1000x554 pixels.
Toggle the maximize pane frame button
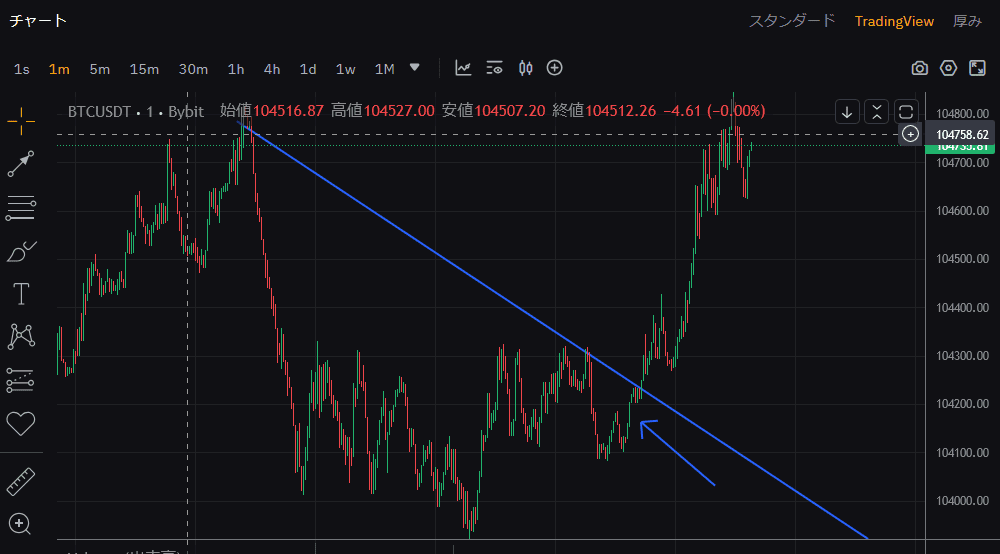(906, 111)
